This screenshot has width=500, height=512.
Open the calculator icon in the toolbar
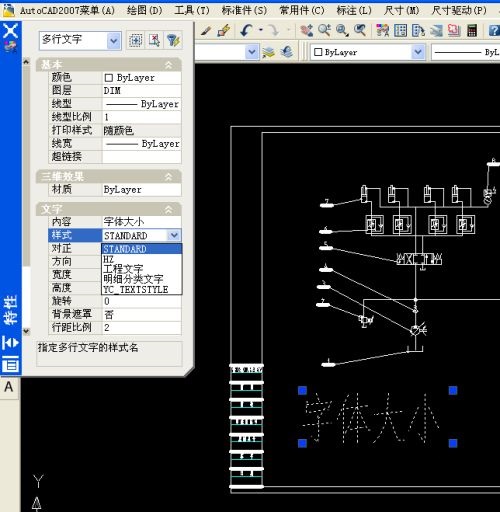(x=472, y=30)
